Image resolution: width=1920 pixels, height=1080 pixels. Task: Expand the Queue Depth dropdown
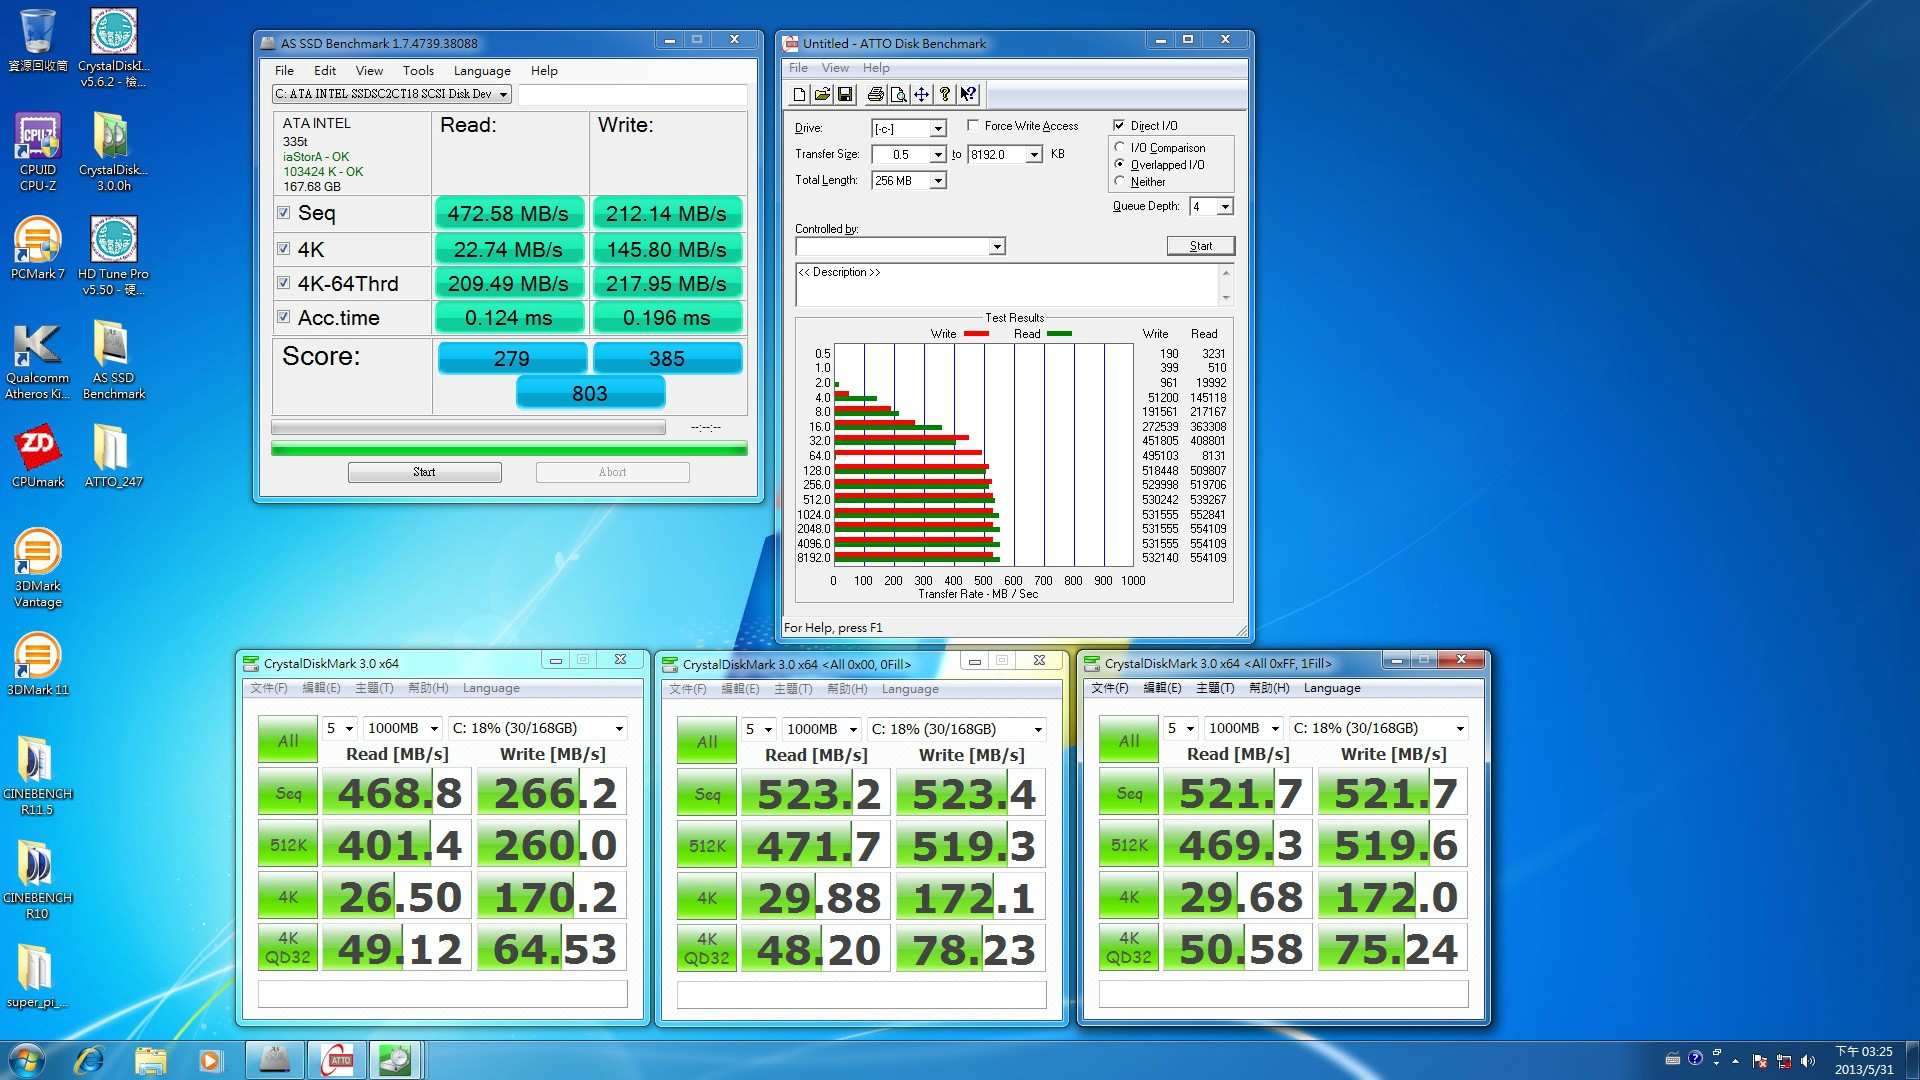[x=1225, y=206]
